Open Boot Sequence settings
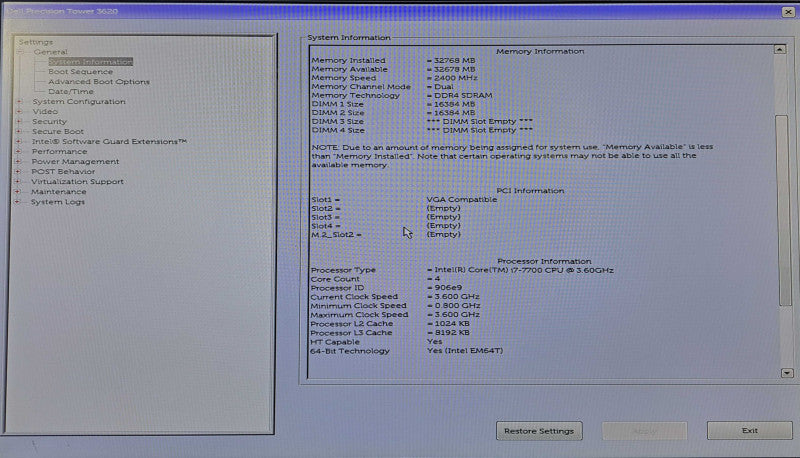The height and width of the screenshot is (458, 800). 81,72
